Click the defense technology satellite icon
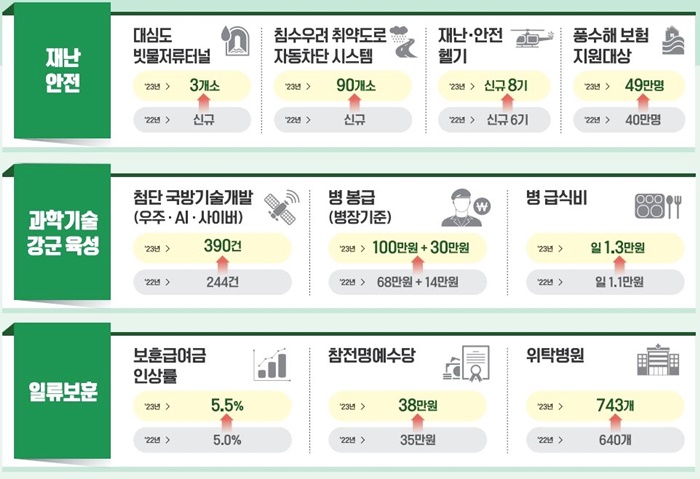Viewport: 700px width, 479px height. pos(282,207)
